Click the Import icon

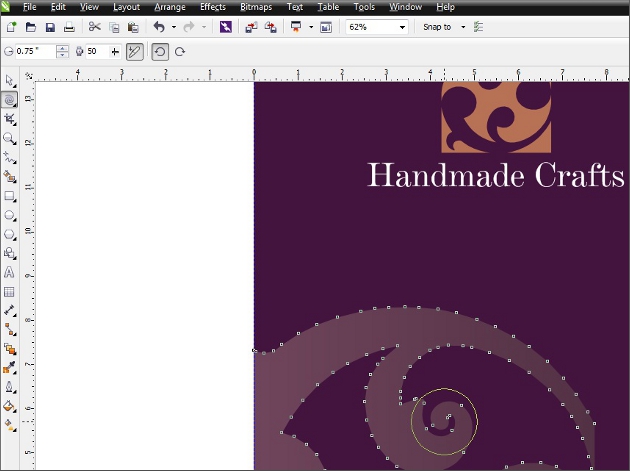251,27
